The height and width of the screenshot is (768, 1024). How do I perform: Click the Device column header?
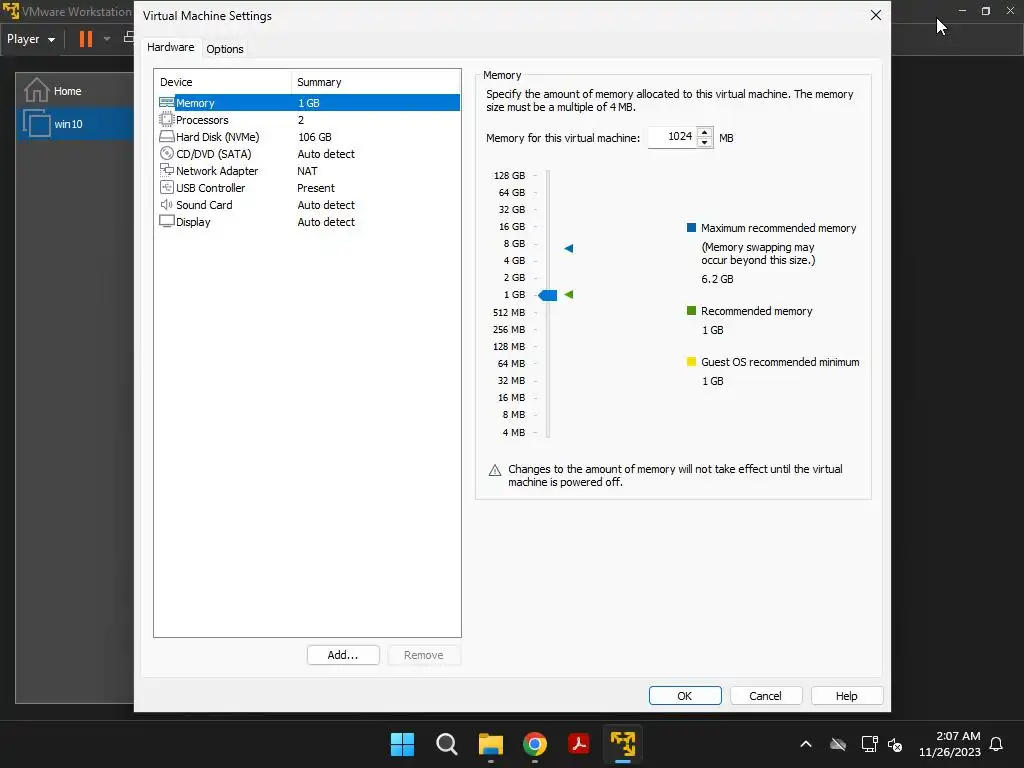[x=223, y=82]
